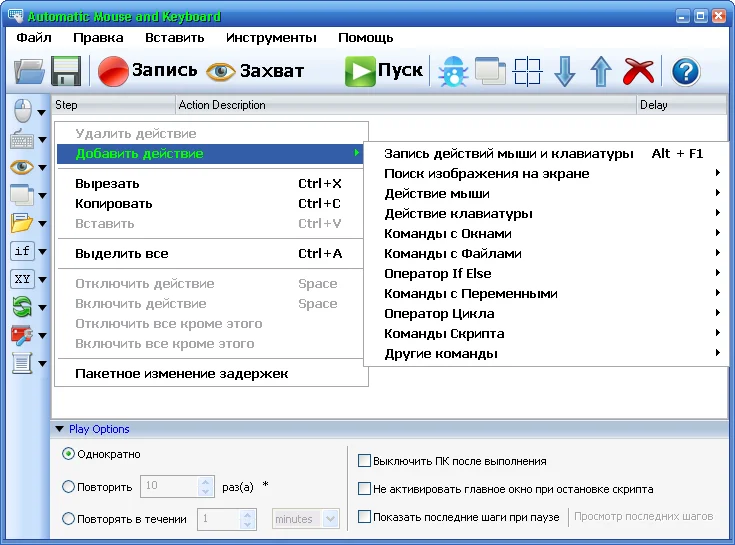Click the duration field showing 1
Image resolution: width=735 pixels, height=545 pixels.
coord(219,519)
